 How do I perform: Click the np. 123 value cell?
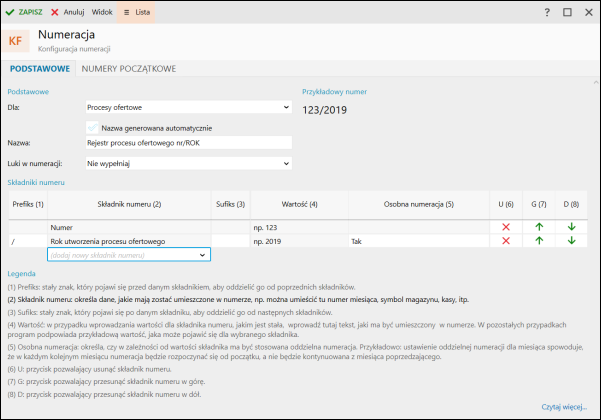[299, 228]
